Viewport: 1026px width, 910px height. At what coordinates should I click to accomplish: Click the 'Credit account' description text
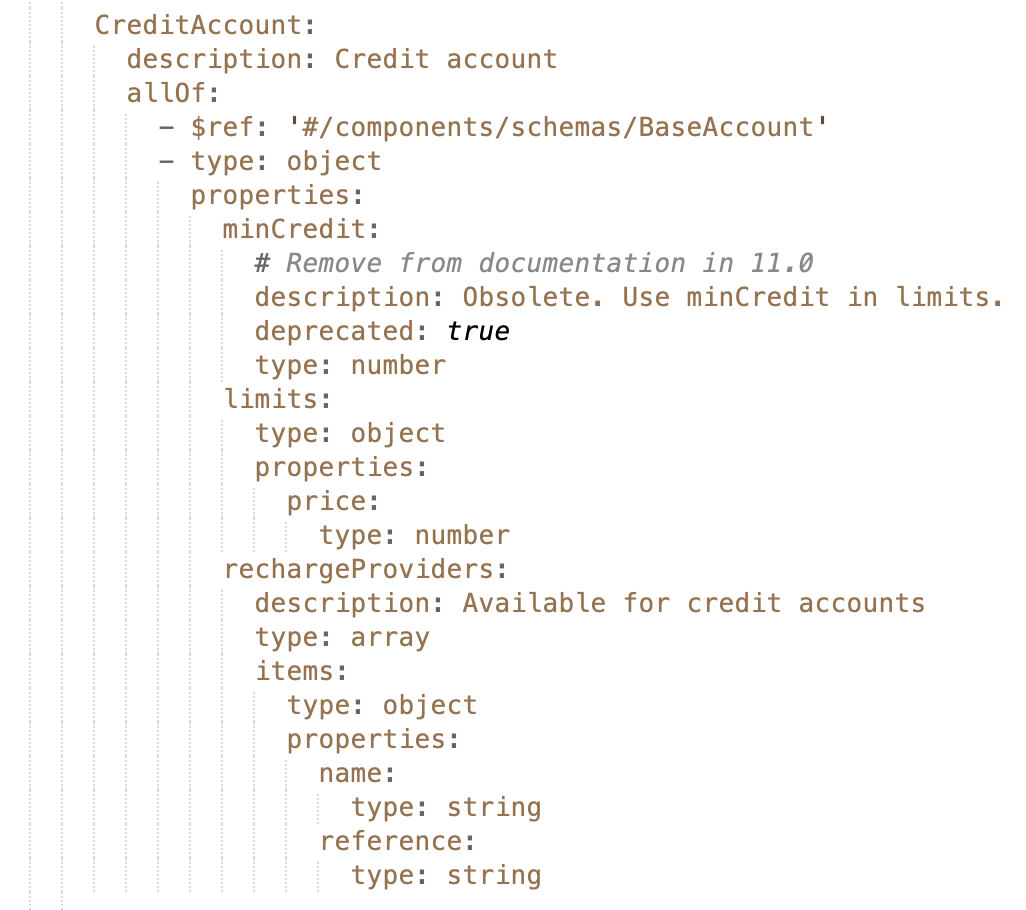click(x=445, y=59)
